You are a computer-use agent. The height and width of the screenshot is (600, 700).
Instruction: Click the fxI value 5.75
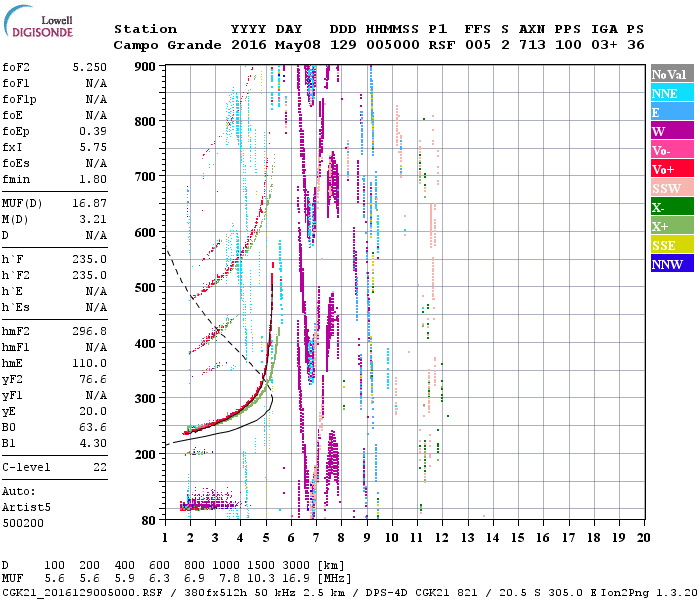pyautogui.click(x=93, y=147)
